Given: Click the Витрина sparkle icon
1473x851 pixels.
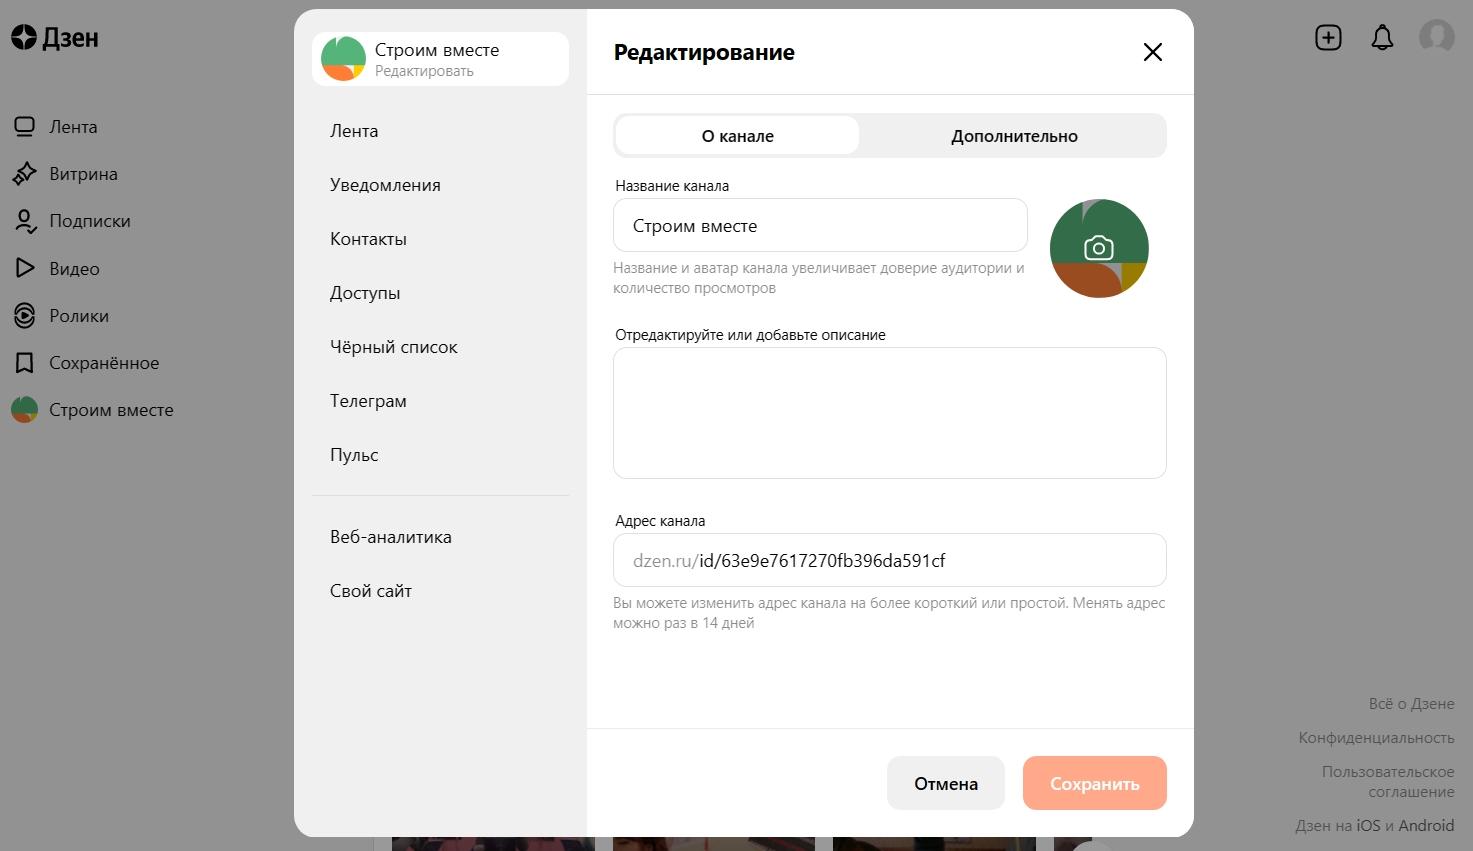Looking at the screenshot, I should [24, 174].
